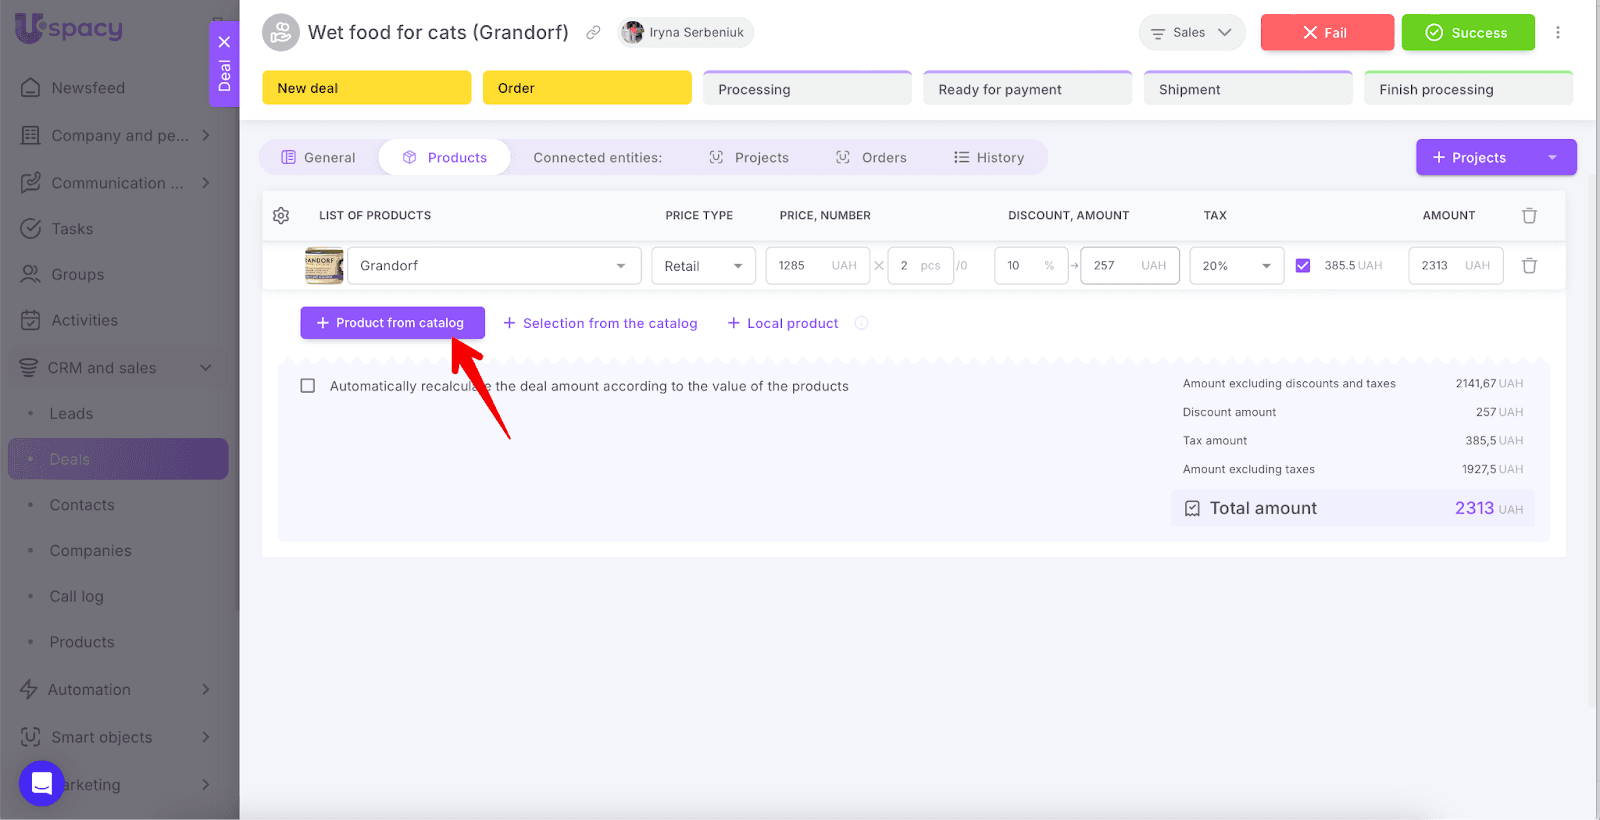Copy deal link using chain icon
1600x820 pixels.
coord(593,33)
